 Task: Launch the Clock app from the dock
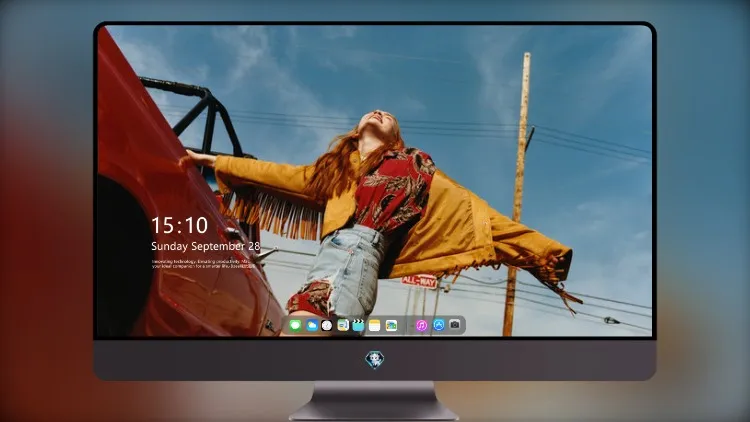tap(327, 325)
